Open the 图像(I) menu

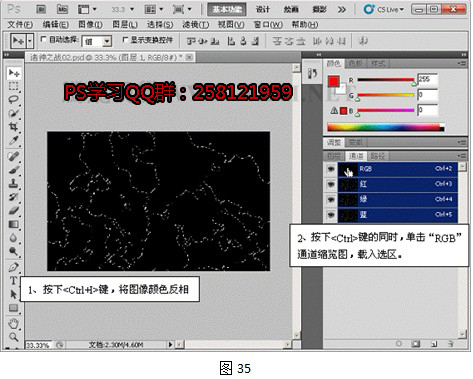click(91, 24)
